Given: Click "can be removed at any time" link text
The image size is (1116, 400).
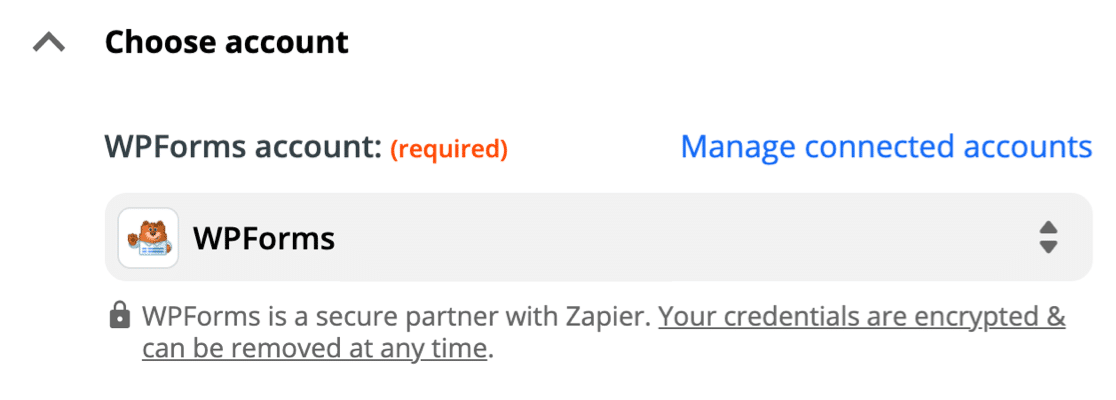Looking at the screenshot, I should click(x=314, y=349).
